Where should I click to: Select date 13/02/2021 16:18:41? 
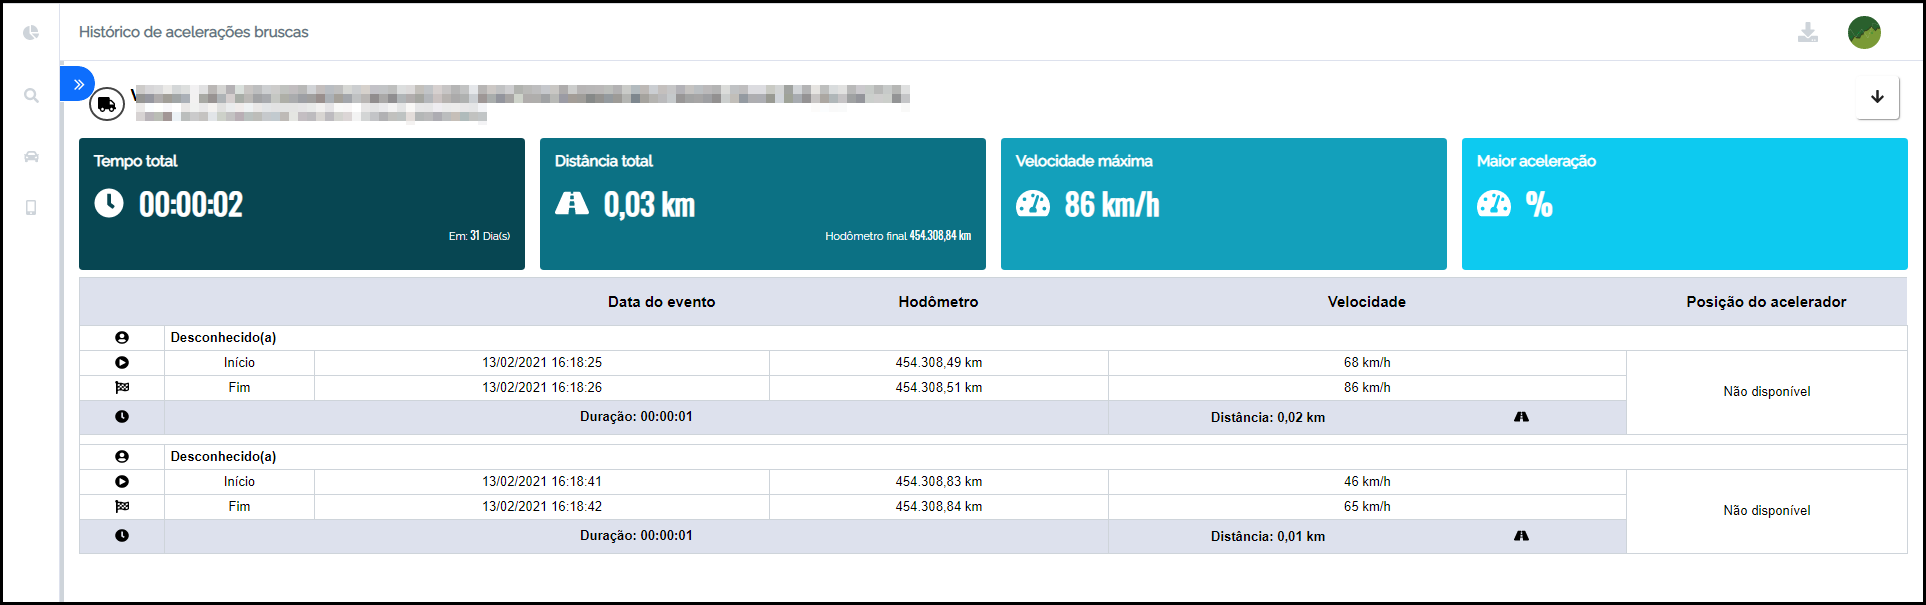(542, 482)
